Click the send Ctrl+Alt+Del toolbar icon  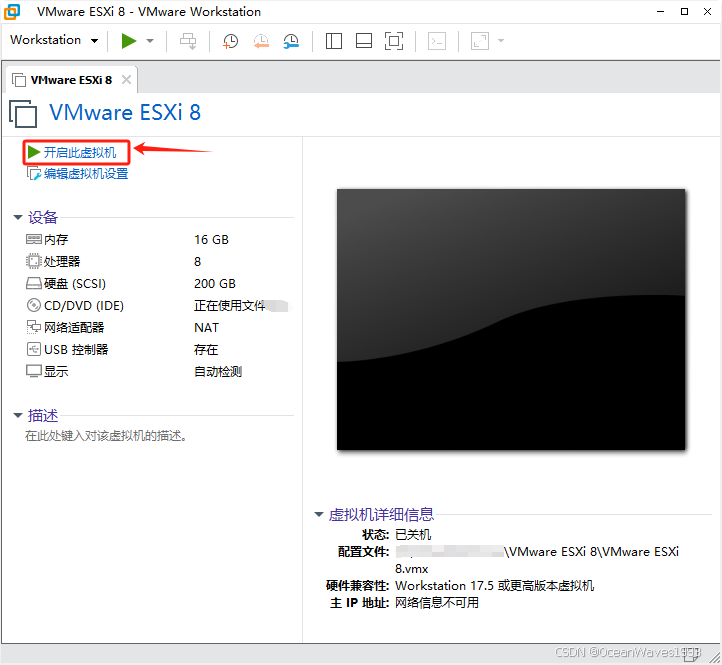click(x=188, y=41)
